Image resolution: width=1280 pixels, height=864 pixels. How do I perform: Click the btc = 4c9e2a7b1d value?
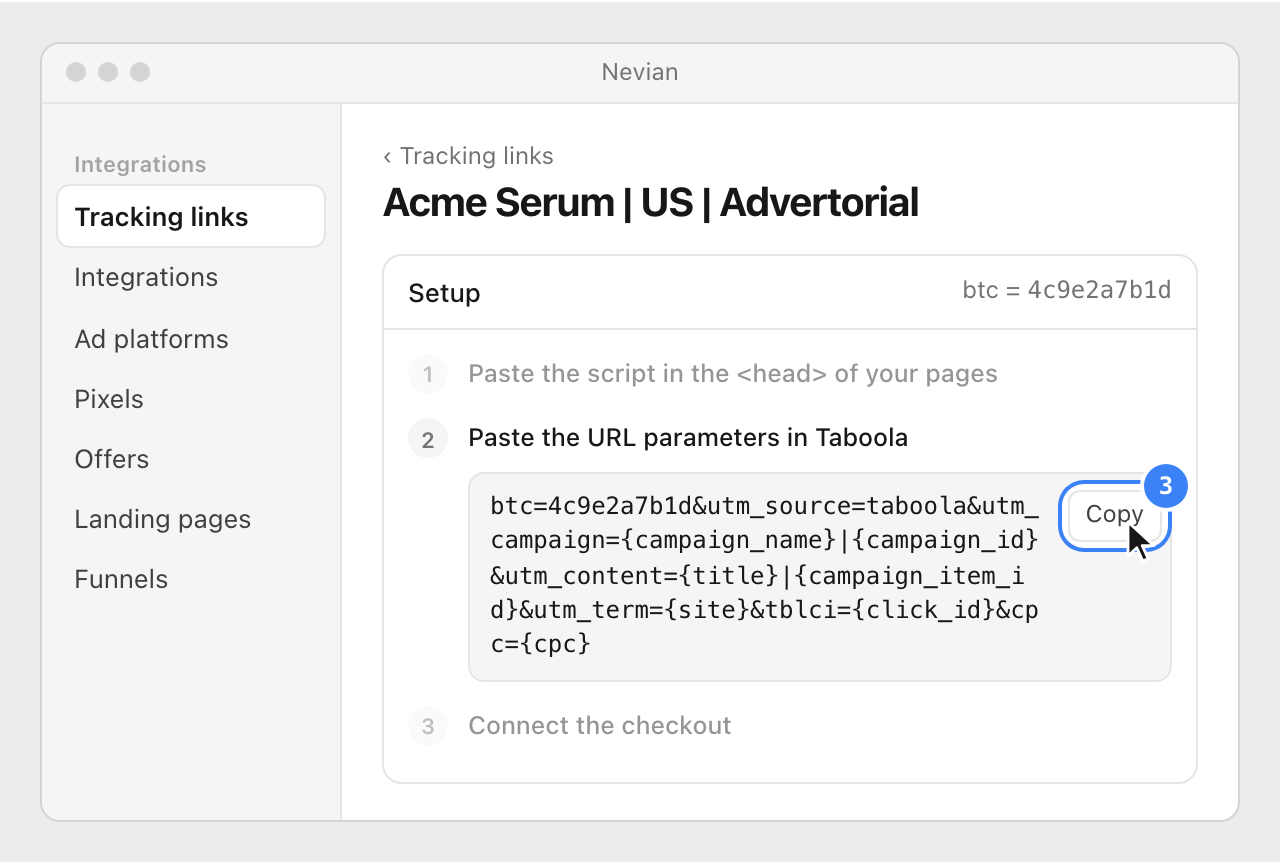click(x=1067, y=290)
